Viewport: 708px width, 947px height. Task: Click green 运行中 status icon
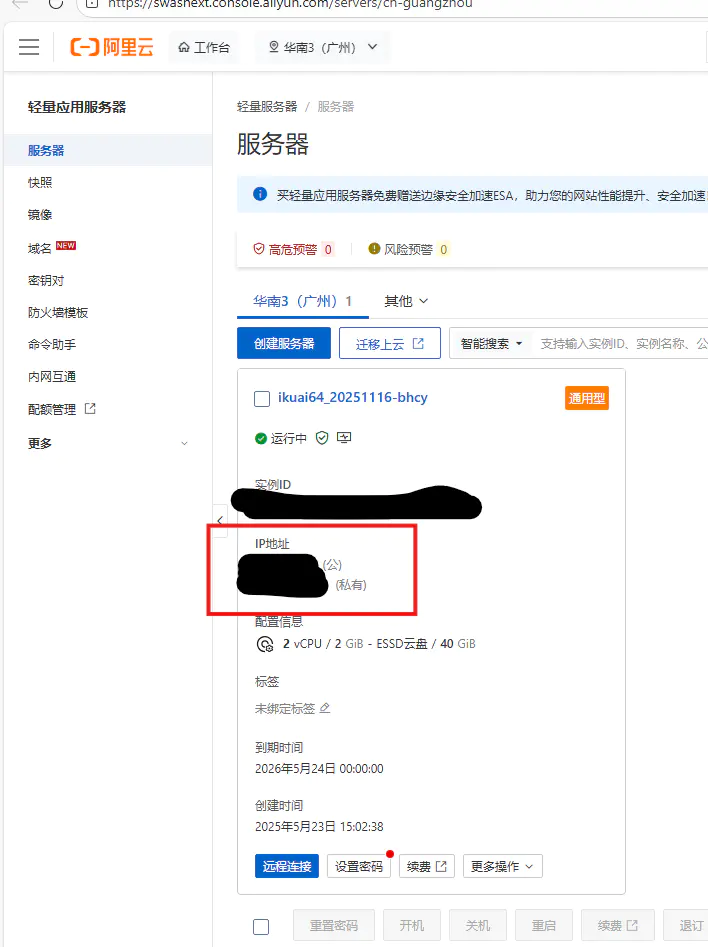261,438
